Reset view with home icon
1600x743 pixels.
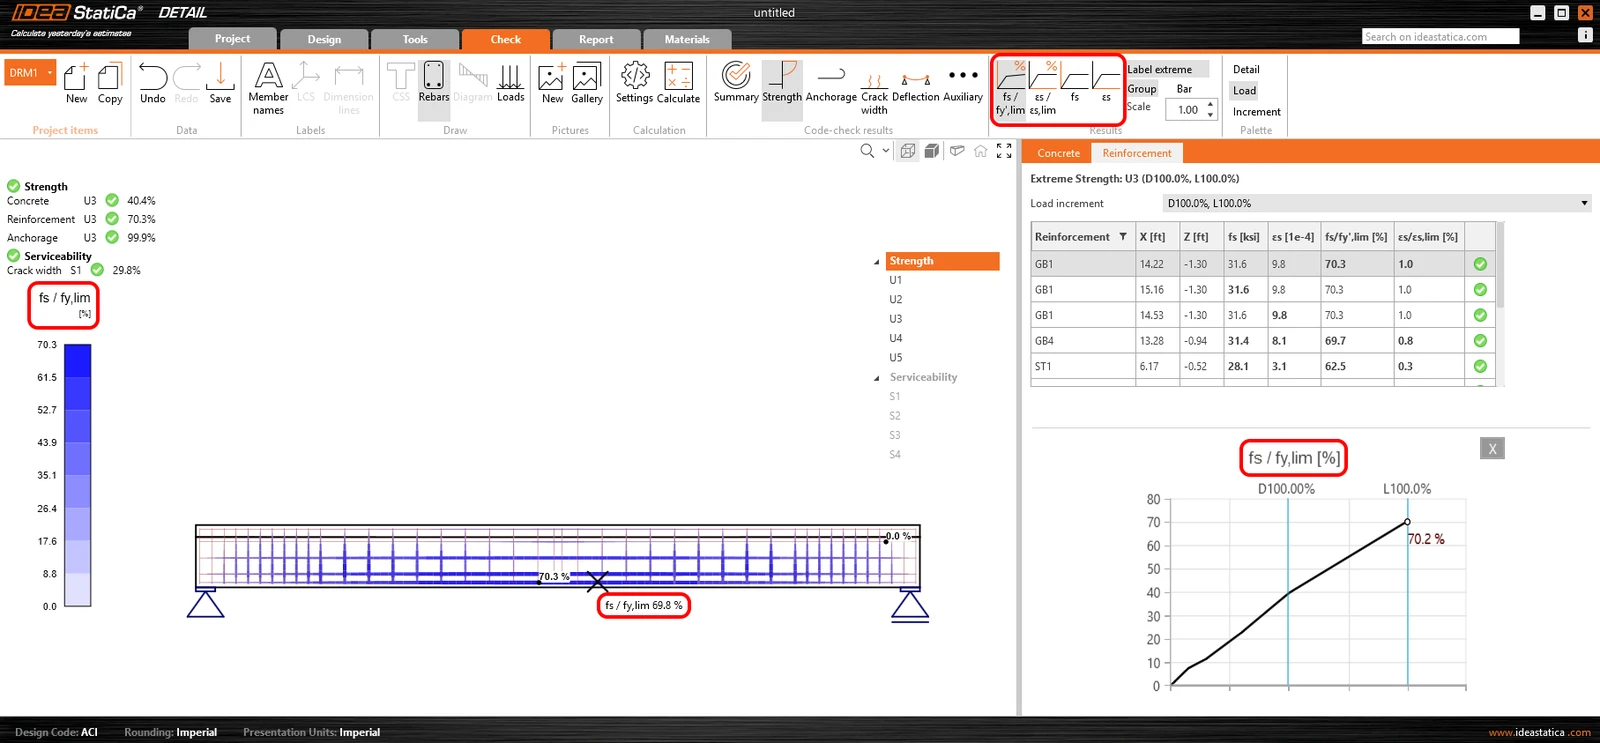click(x=981, y=151)
